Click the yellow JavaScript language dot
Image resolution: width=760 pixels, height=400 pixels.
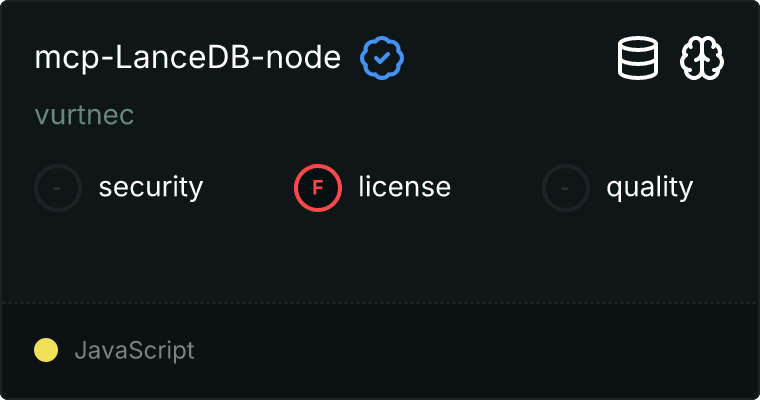click(46, 350)
